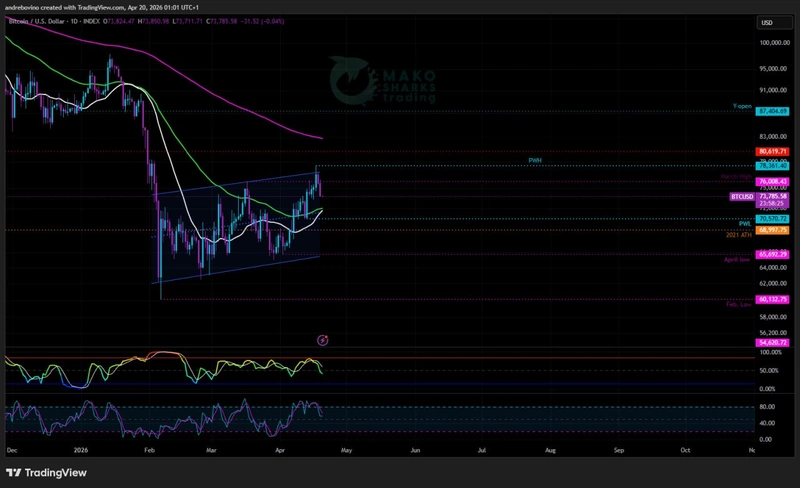Click the Feb label on time axis
This screenshot has width=800, height=488.
pyautogui.click(x=150, y=451)
